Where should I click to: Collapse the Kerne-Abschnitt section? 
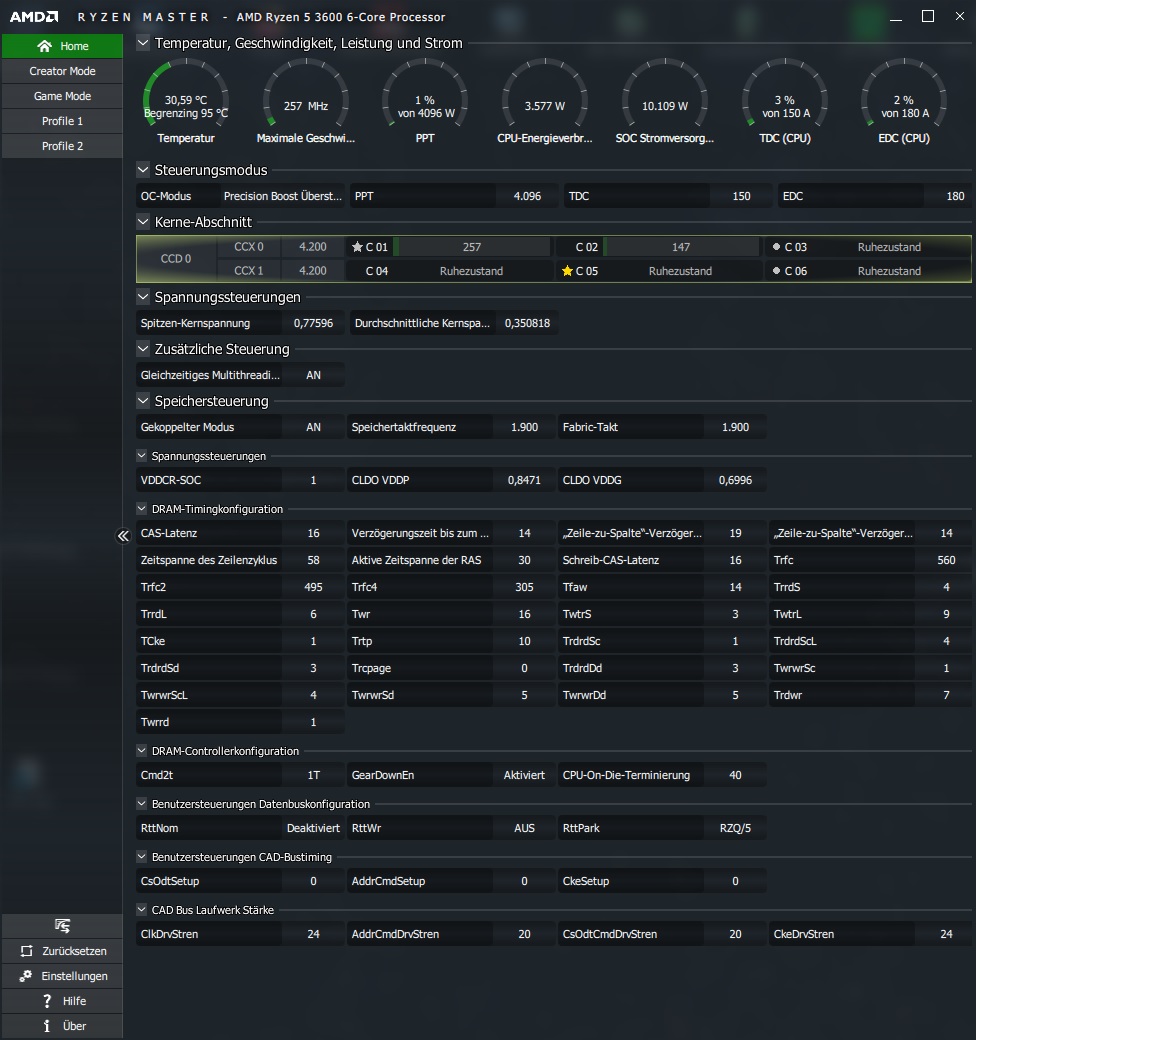[143, 222]
